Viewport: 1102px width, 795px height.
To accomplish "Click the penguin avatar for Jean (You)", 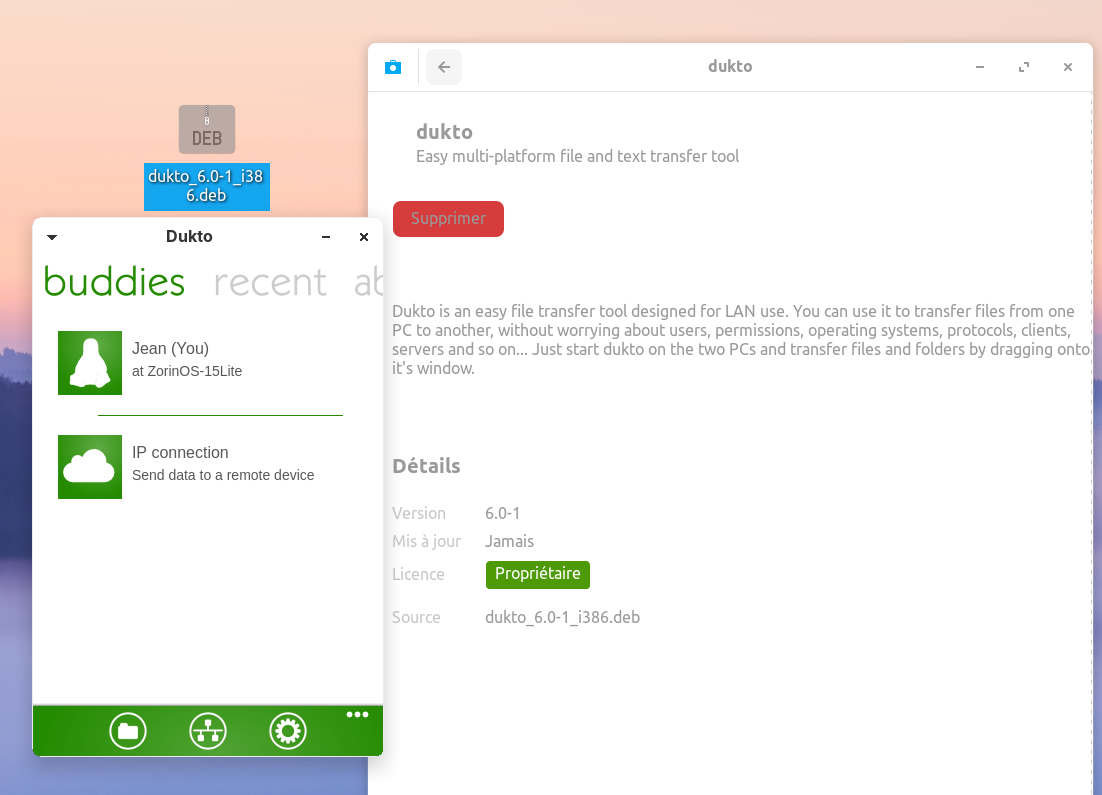I will [x=90, y=363].
